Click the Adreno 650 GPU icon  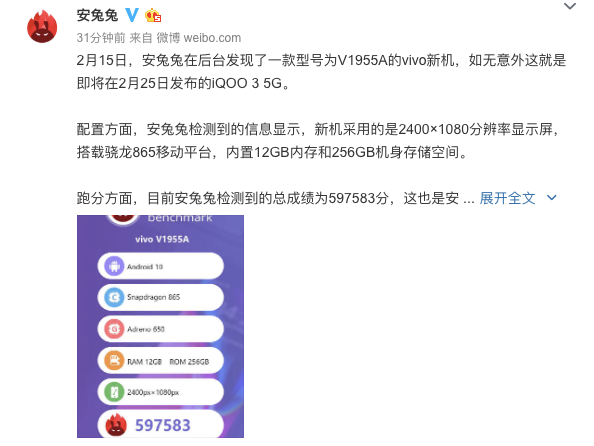click(114, 329)
